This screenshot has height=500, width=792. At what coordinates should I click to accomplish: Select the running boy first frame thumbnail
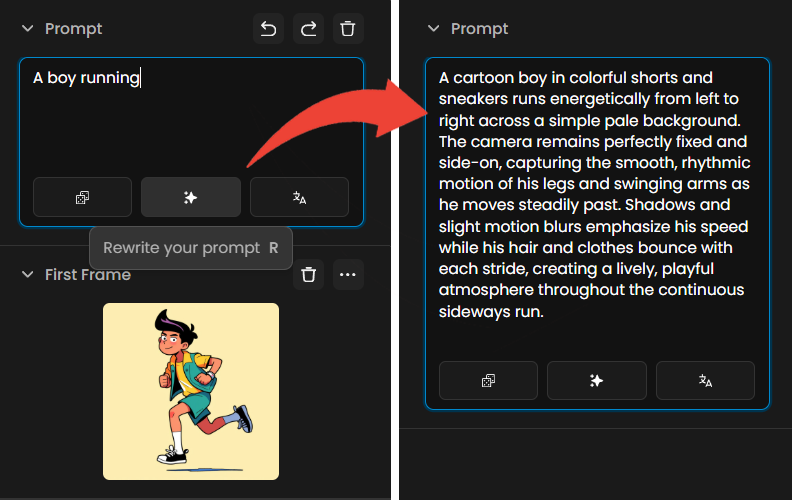click(191, 391)
